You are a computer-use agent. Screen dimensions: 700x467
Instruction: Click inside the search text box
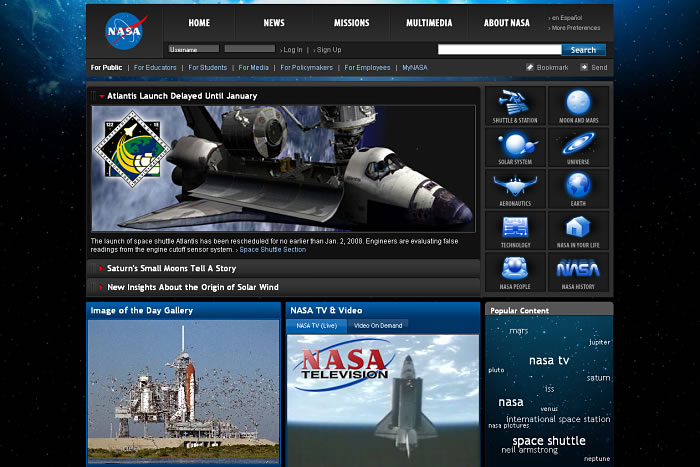499,50
